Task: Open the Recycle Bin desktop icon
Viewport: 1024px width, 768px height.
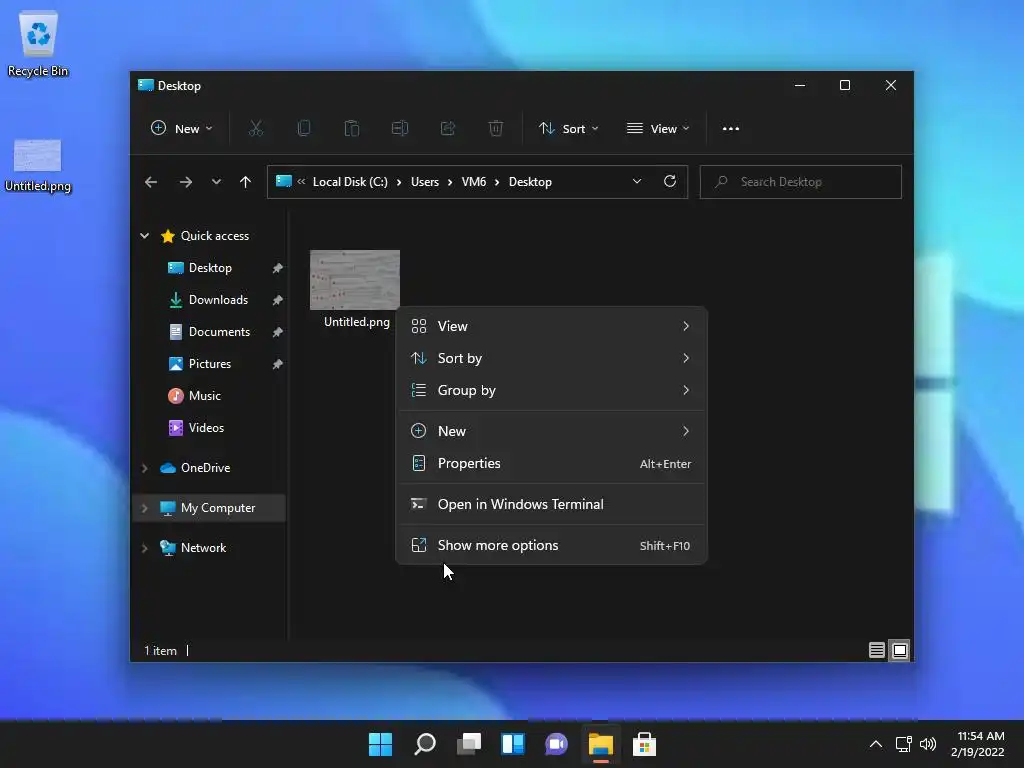Action: (38, 44)
